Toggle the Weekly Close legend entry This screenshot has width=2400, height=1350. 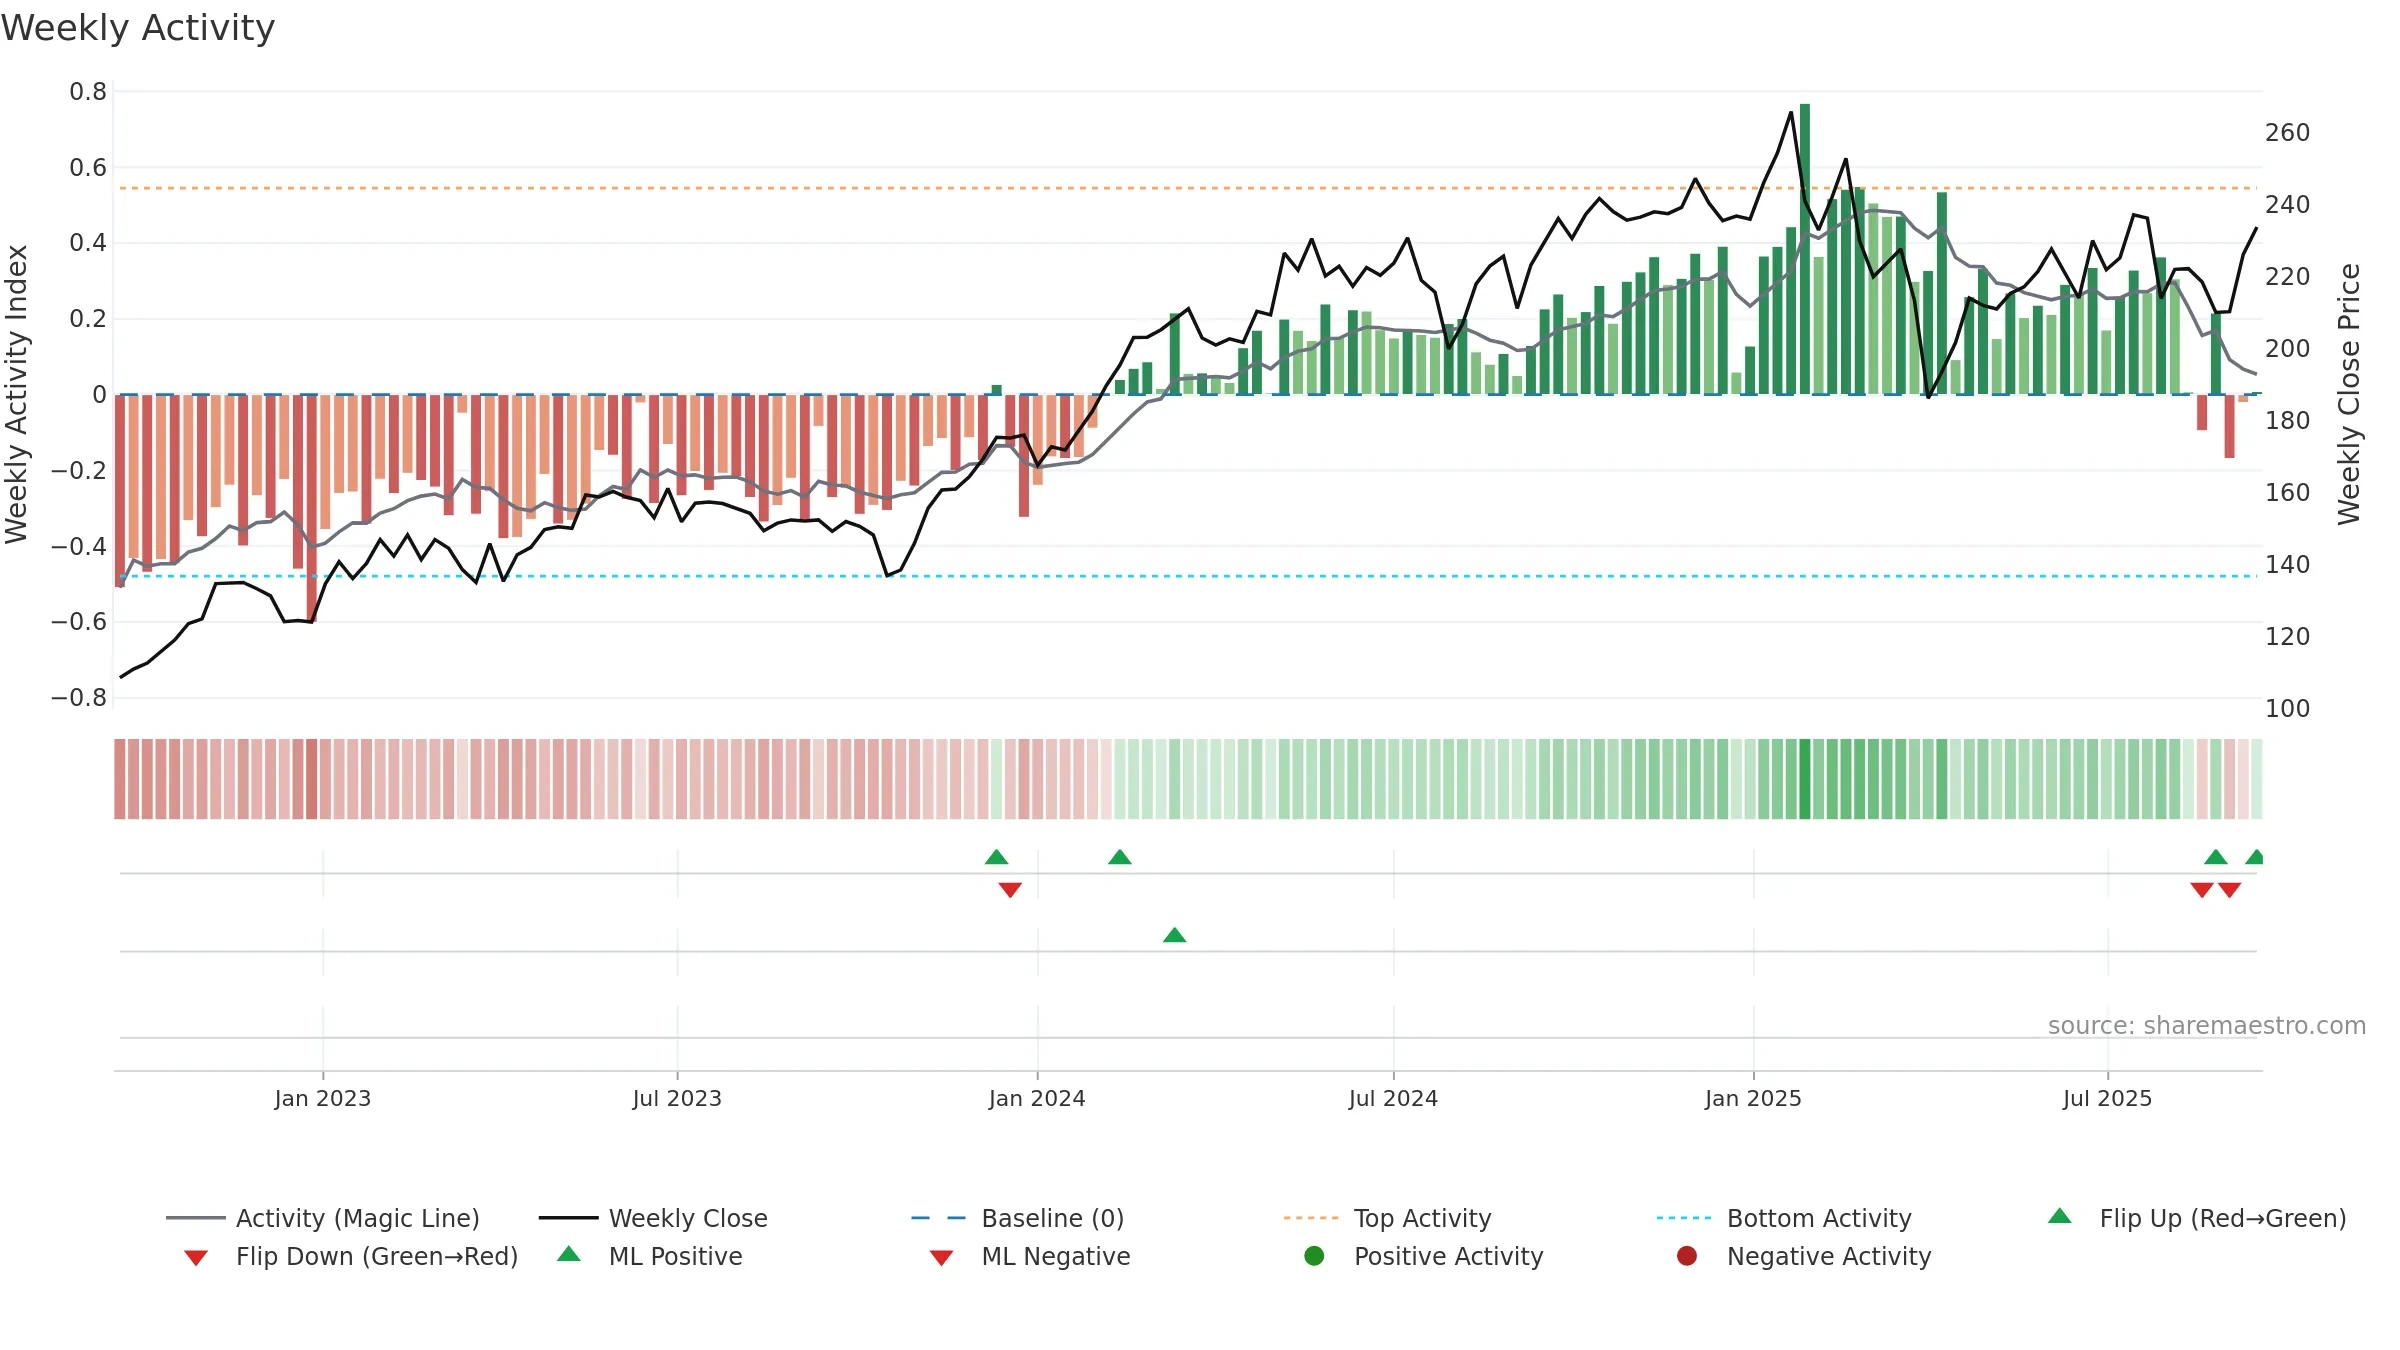[653, 1218]
